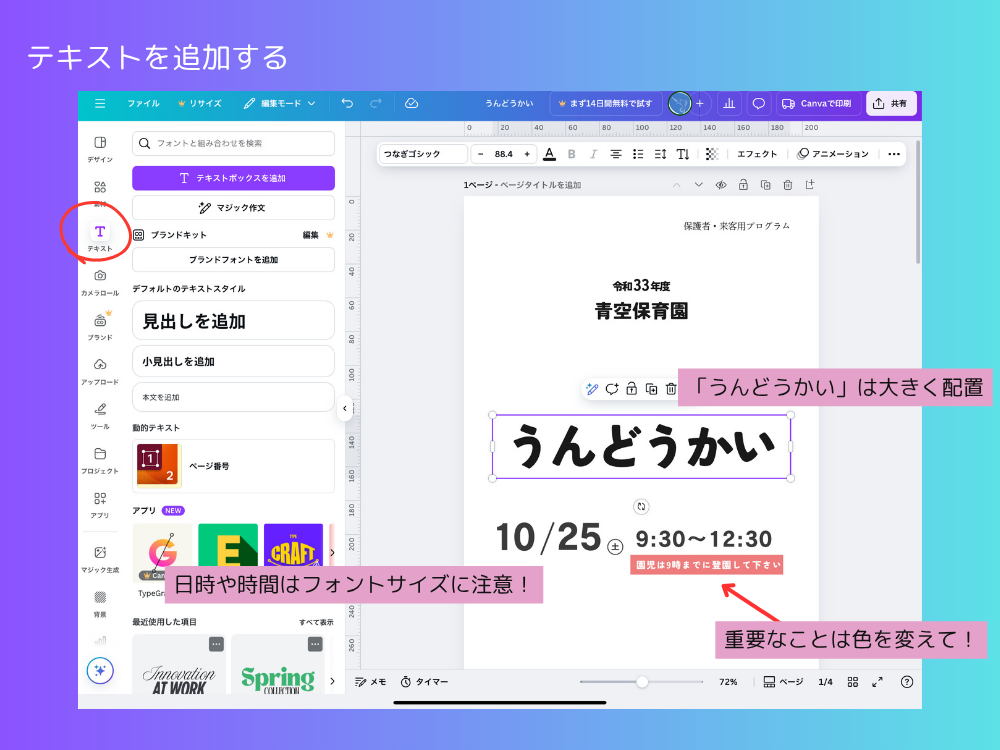
Task: Open the comments speech bubble icon
Action: 758,103
